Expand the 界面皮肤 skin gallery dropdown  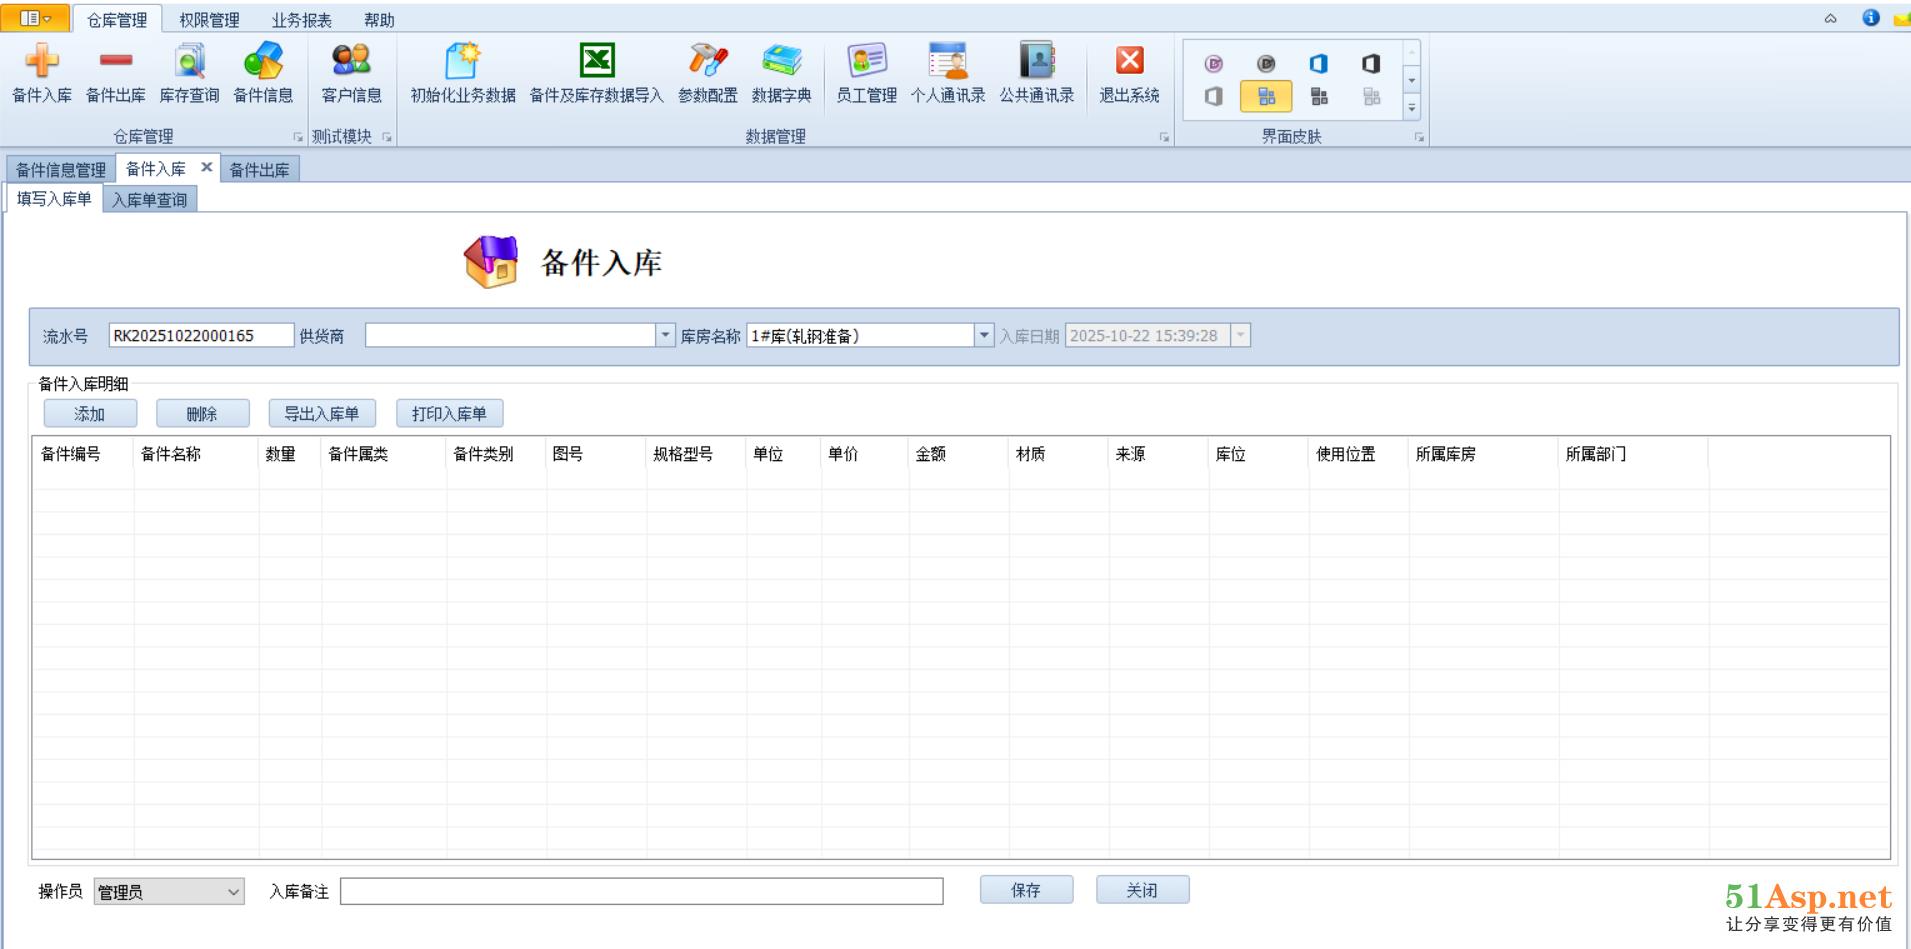(1412, 108)
